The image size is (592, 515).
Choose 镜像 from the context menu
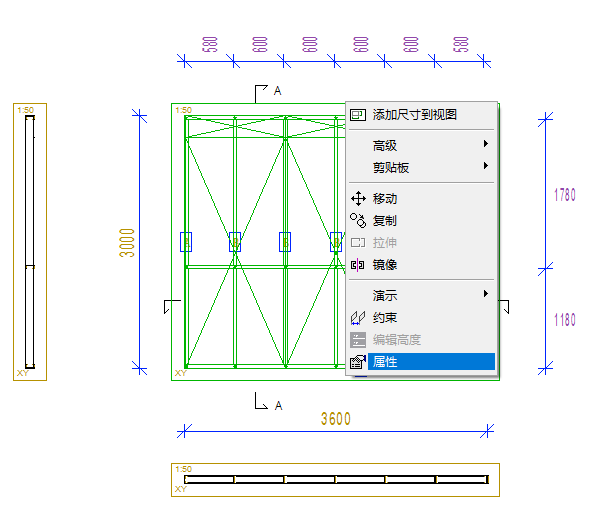click(x=422, y=265)
